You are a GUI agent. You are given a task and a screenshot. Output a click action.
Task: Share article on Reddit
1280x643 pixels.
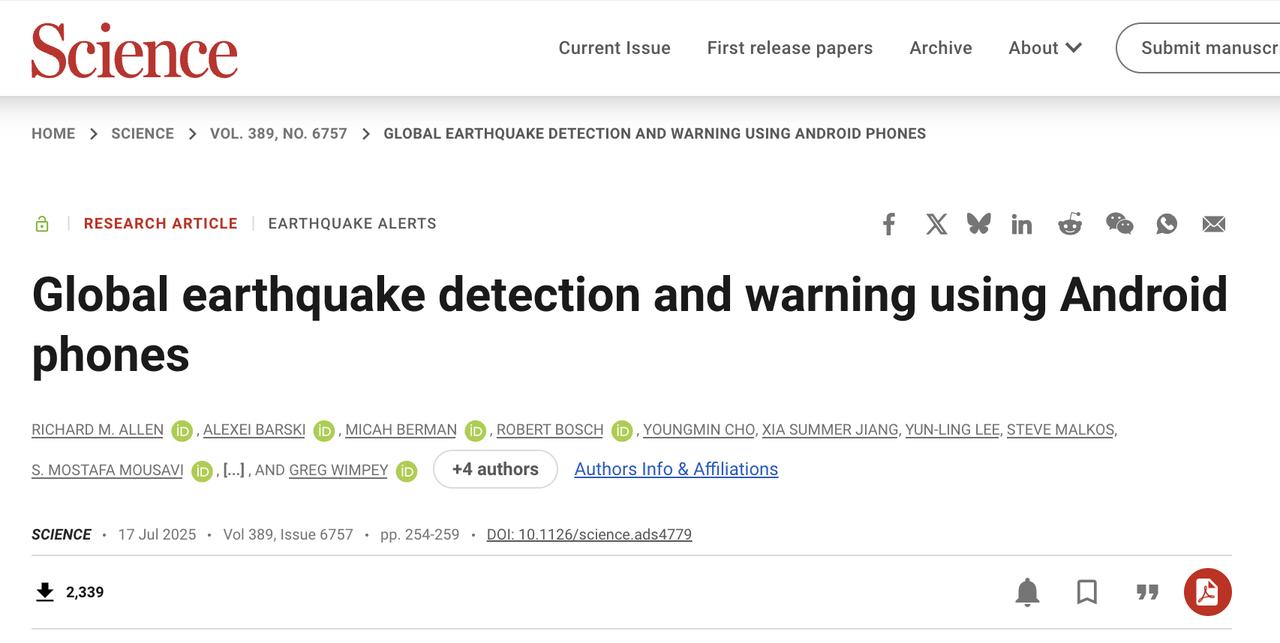(1070, 224)
